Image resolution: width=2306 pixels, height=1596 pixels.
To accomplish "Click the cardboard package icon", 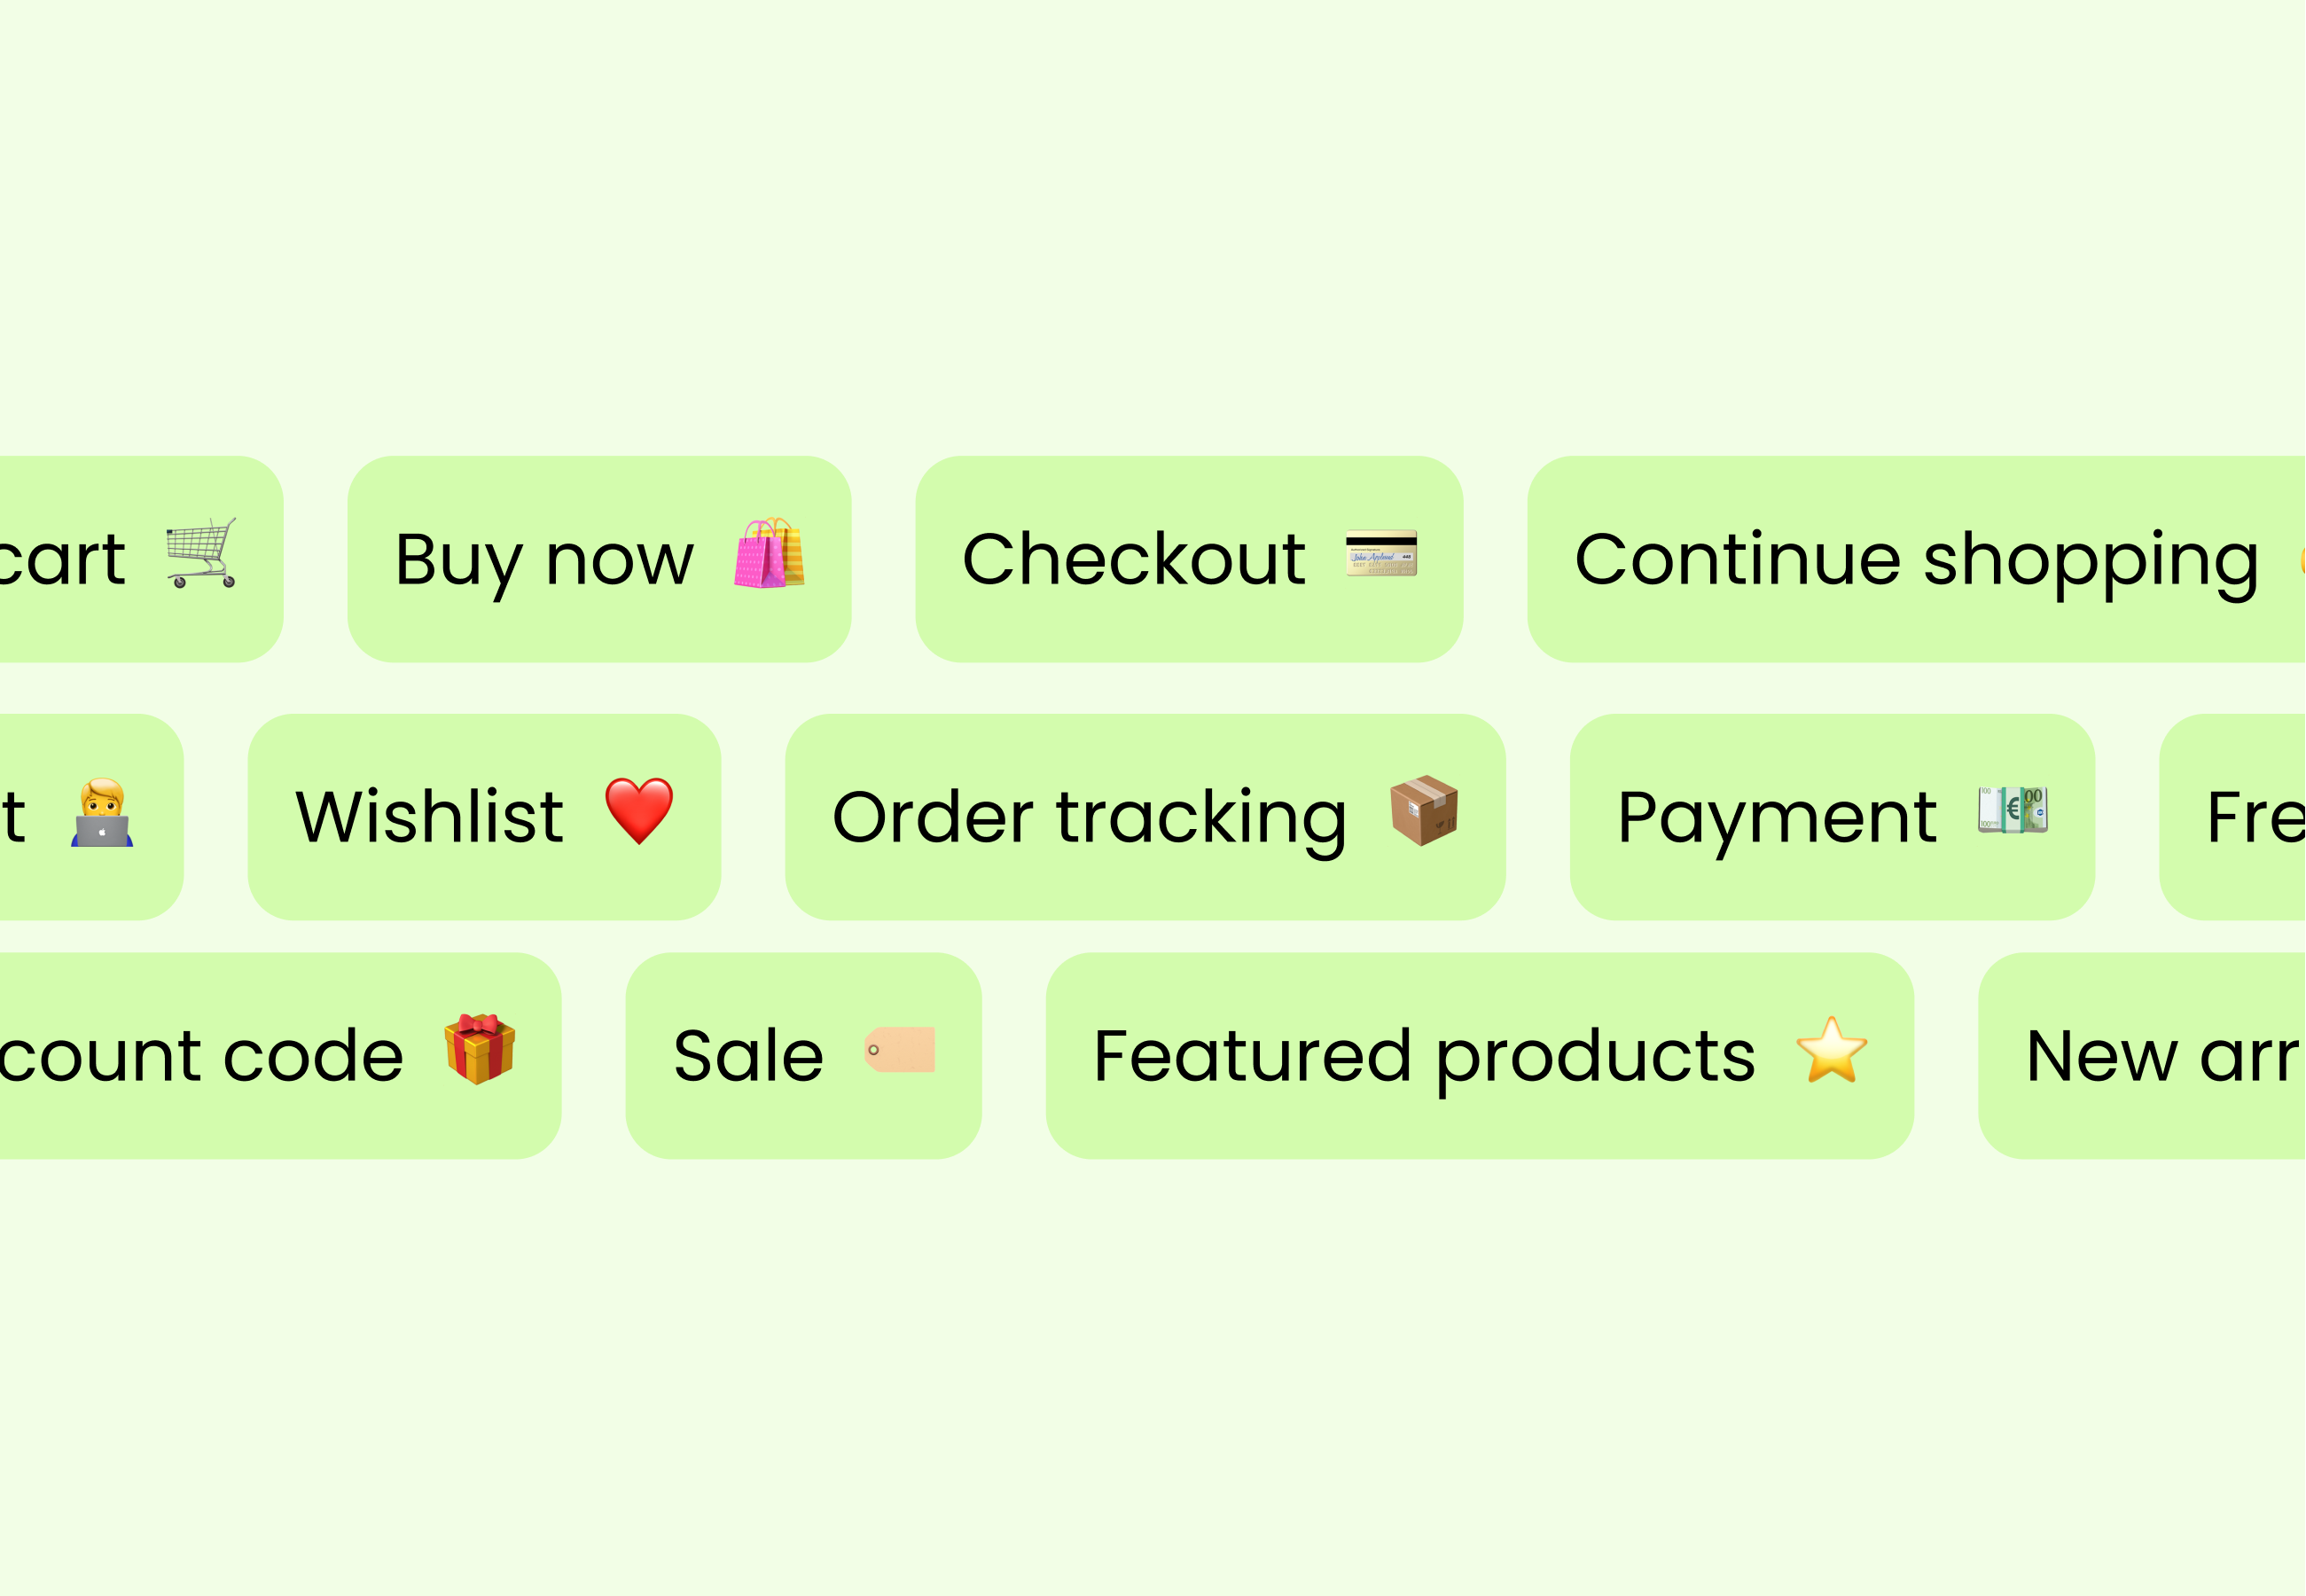I will coord(1424,811).
